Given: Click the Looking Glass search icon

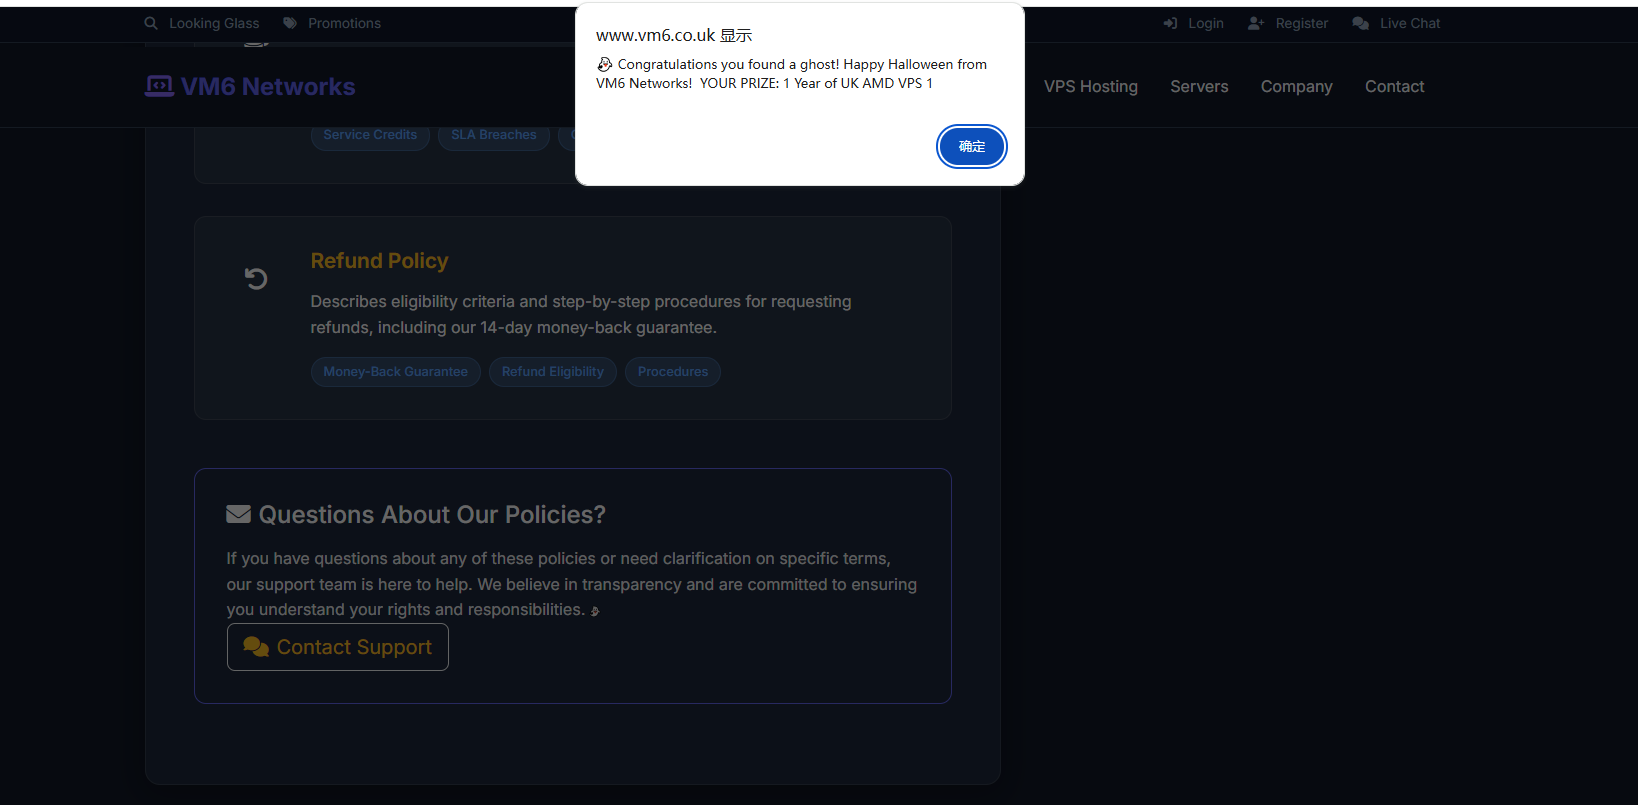Looking at the screenshot, I should [151, 23].
